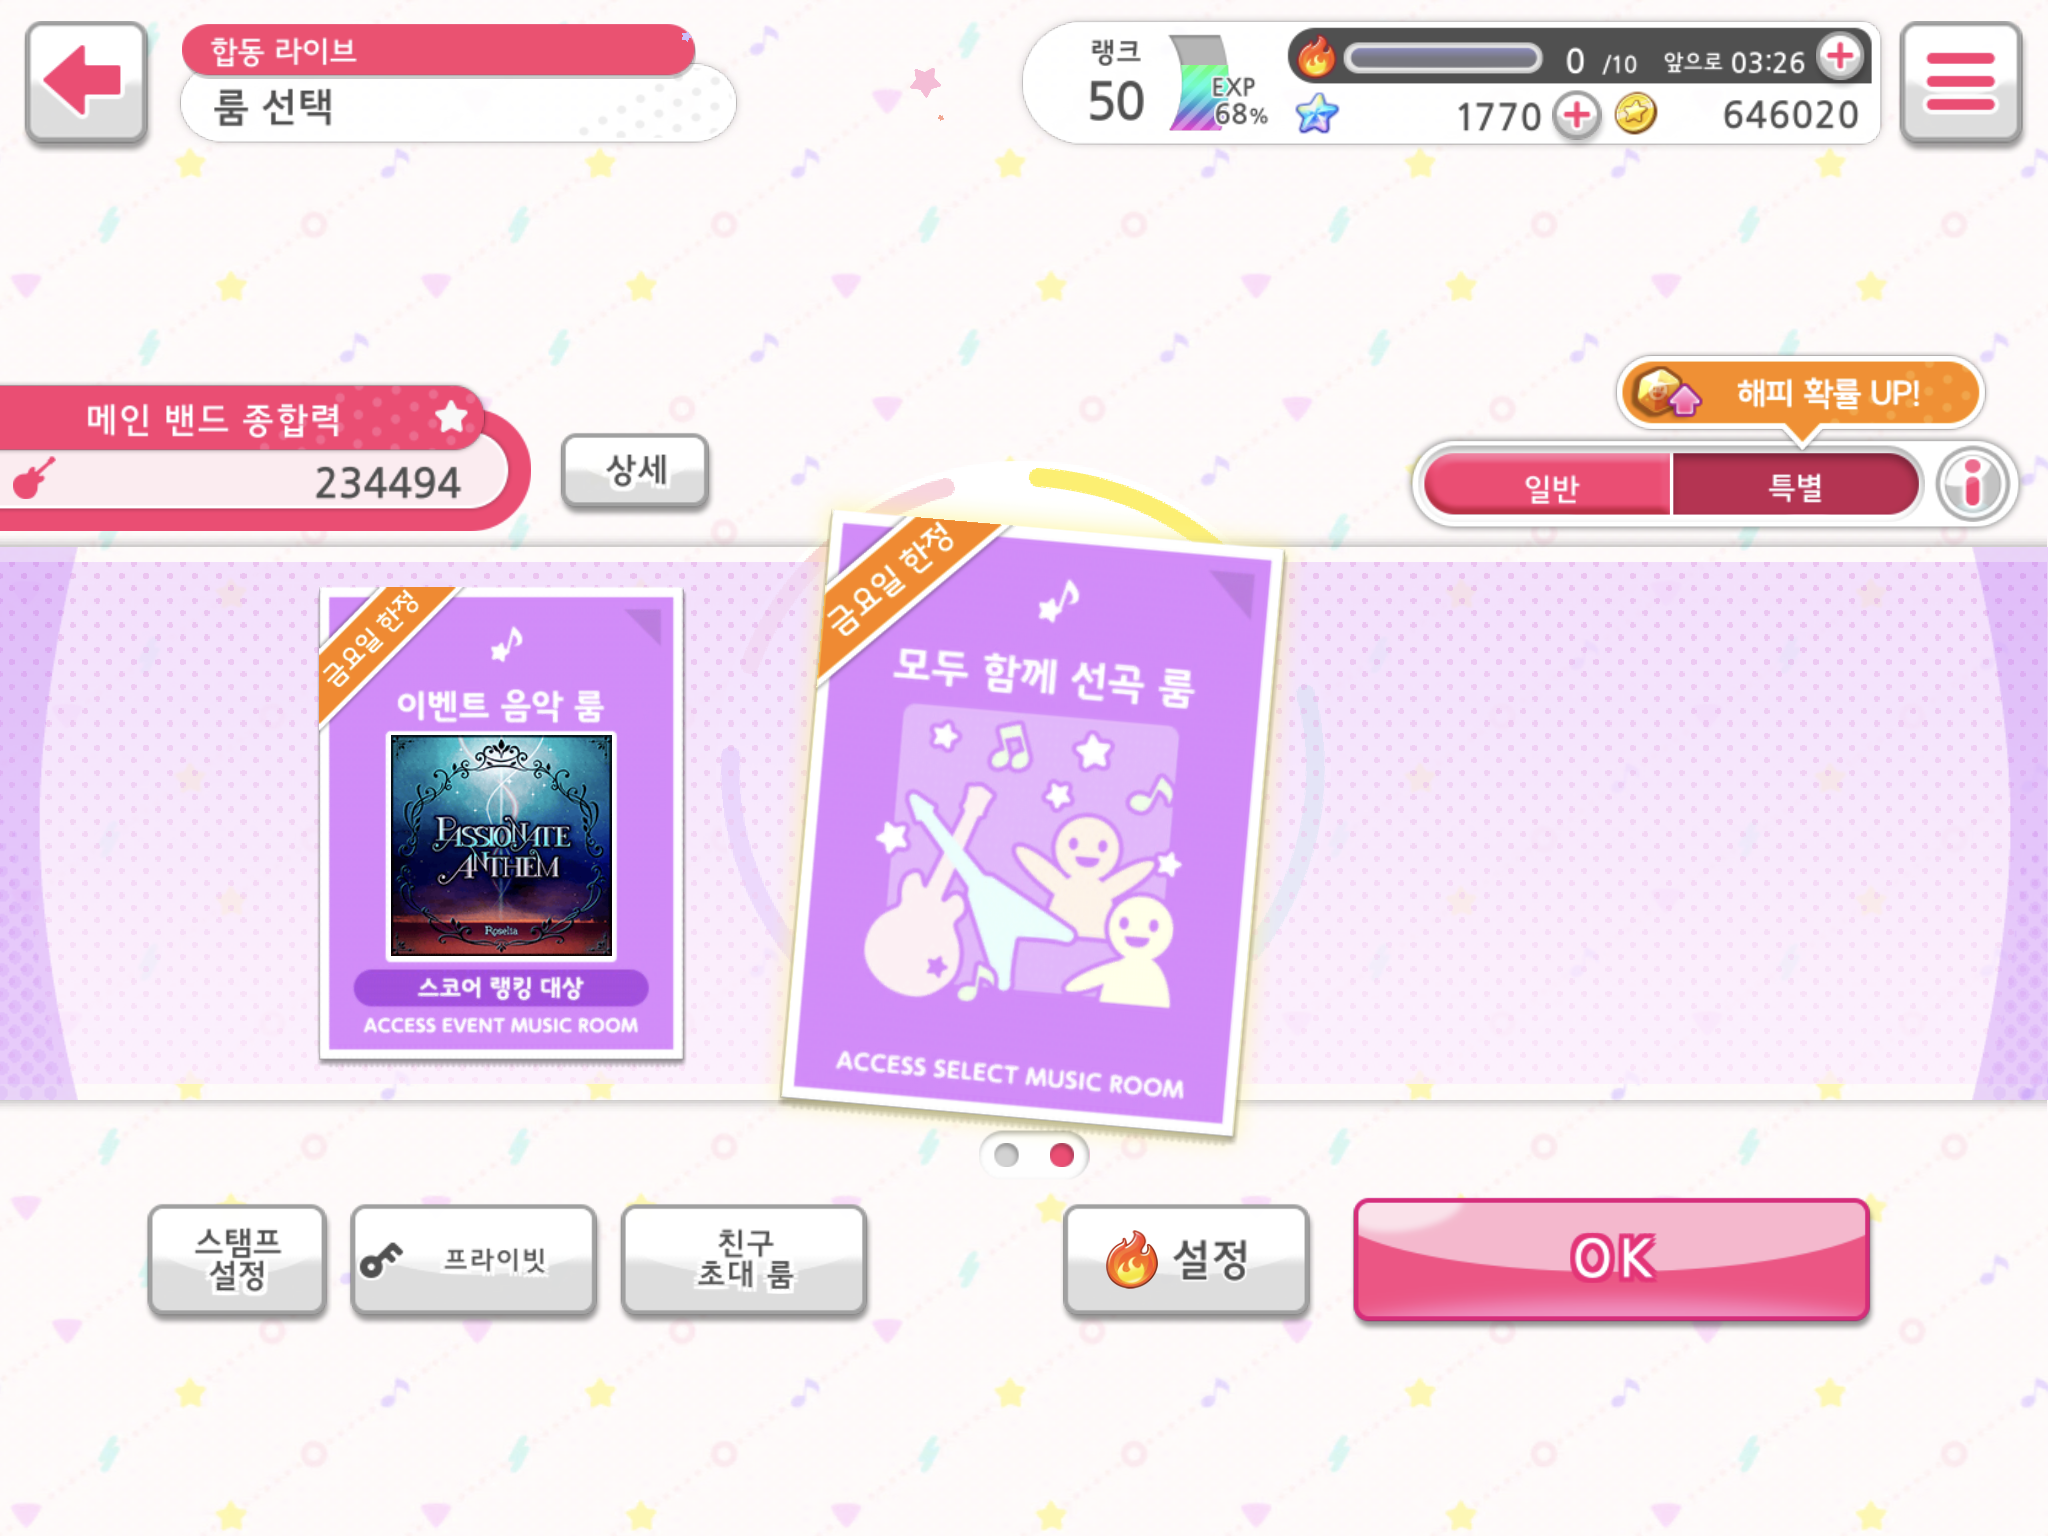The image size is (2048, 1536).
Task: Select the second red page dot
Action: pos(1062,1155)
